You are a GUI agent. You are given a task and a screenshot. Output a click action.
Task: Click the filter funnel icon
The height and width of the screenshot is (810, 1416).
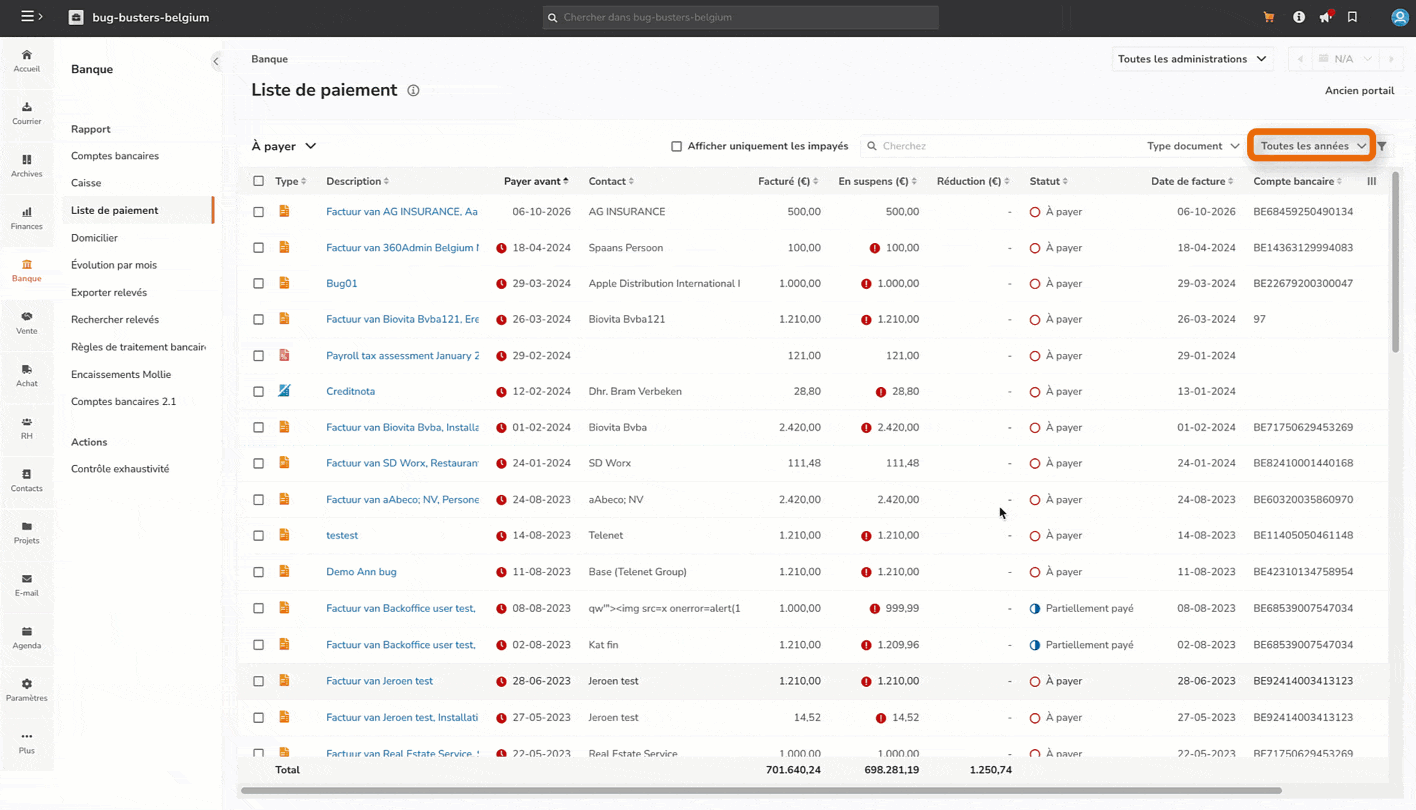point(1382,146)
